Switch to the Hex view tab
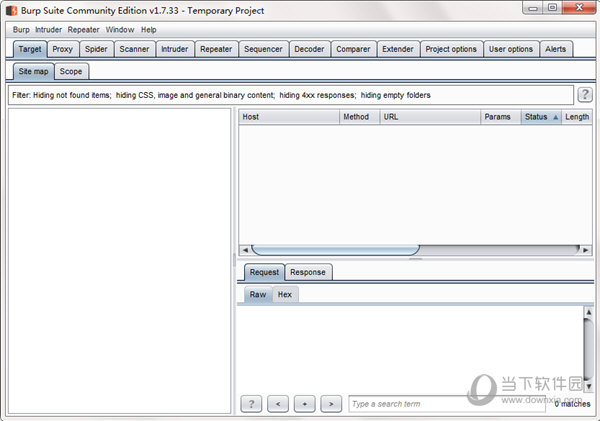 (x=285, y=294)
